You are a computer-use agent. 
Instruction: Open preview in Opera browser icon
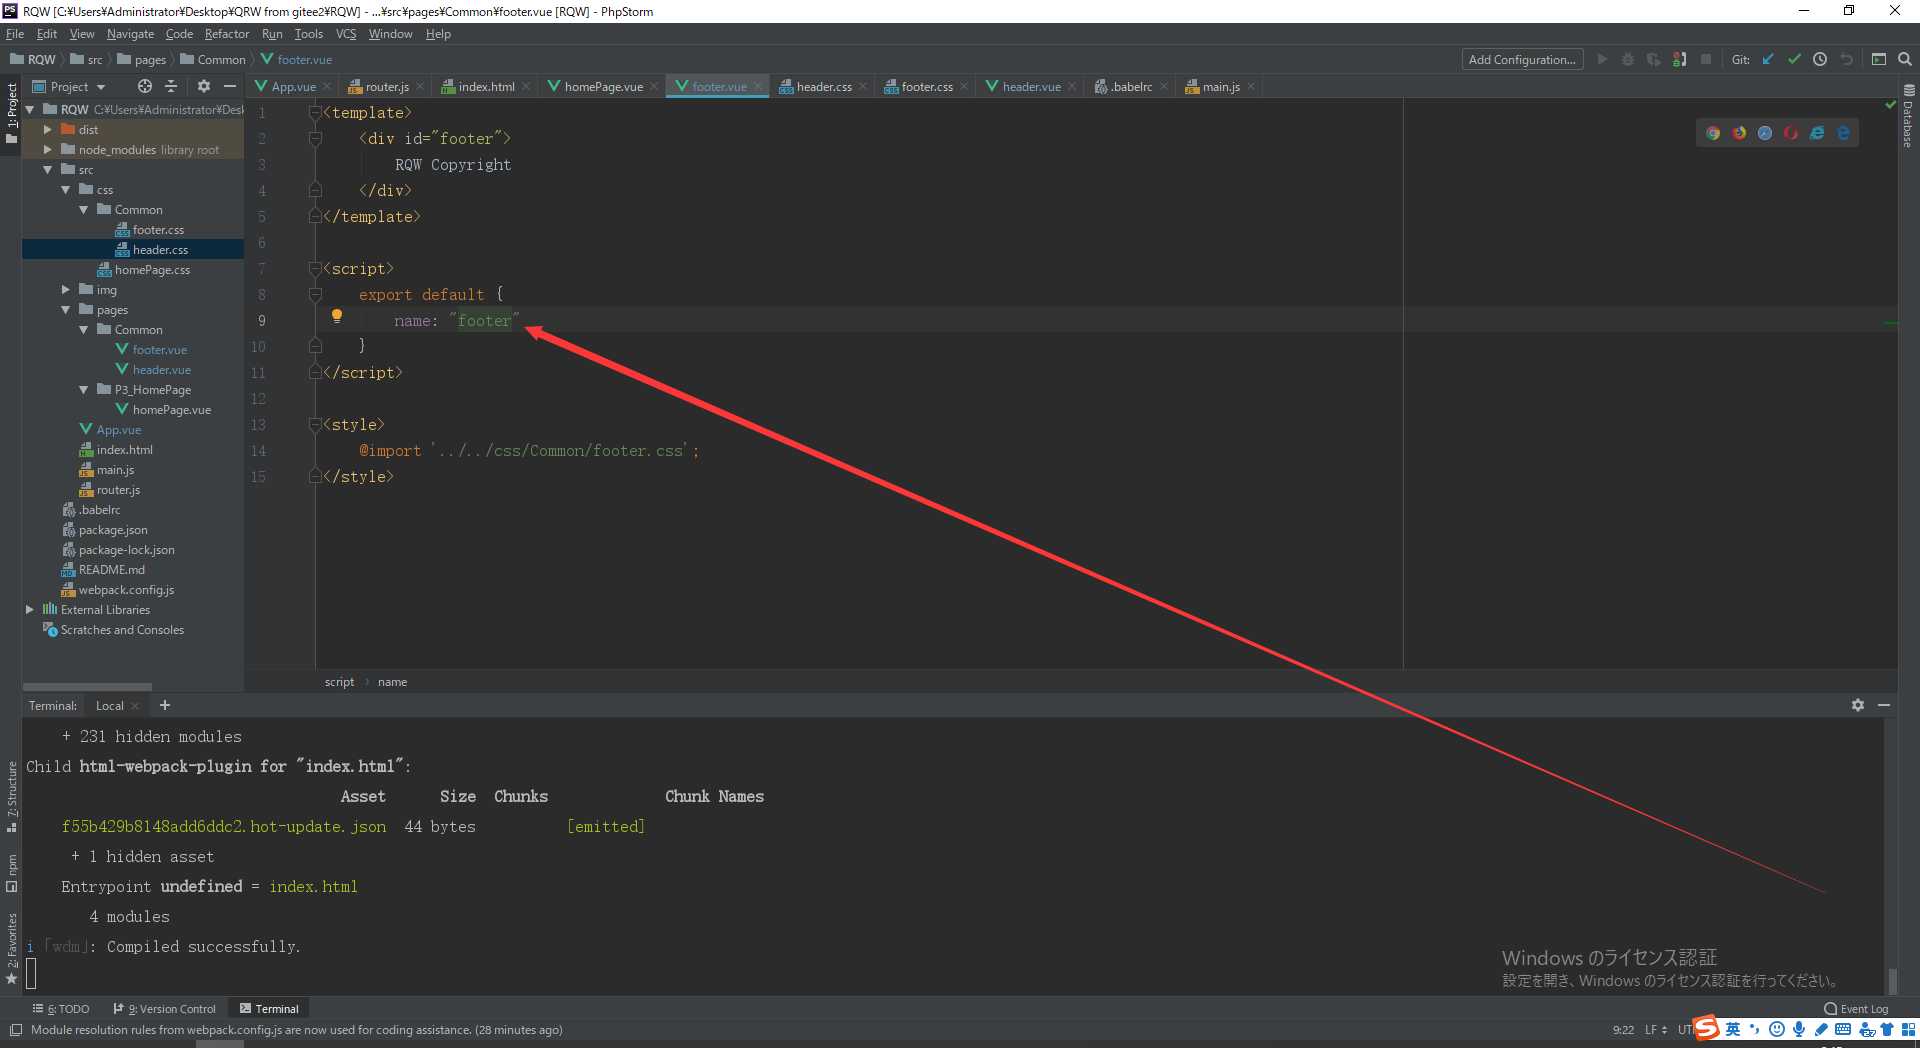tap(1791, 133)
